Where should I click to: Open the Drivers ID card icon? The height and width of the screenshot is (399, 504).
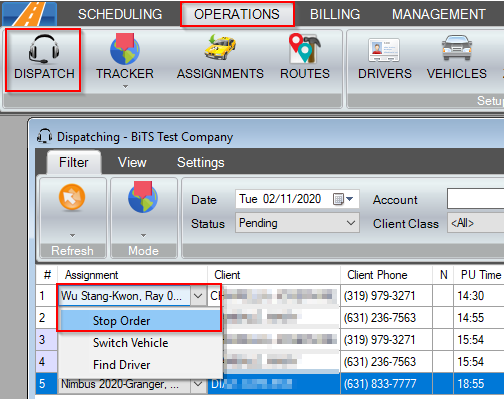tap(384, 50)
